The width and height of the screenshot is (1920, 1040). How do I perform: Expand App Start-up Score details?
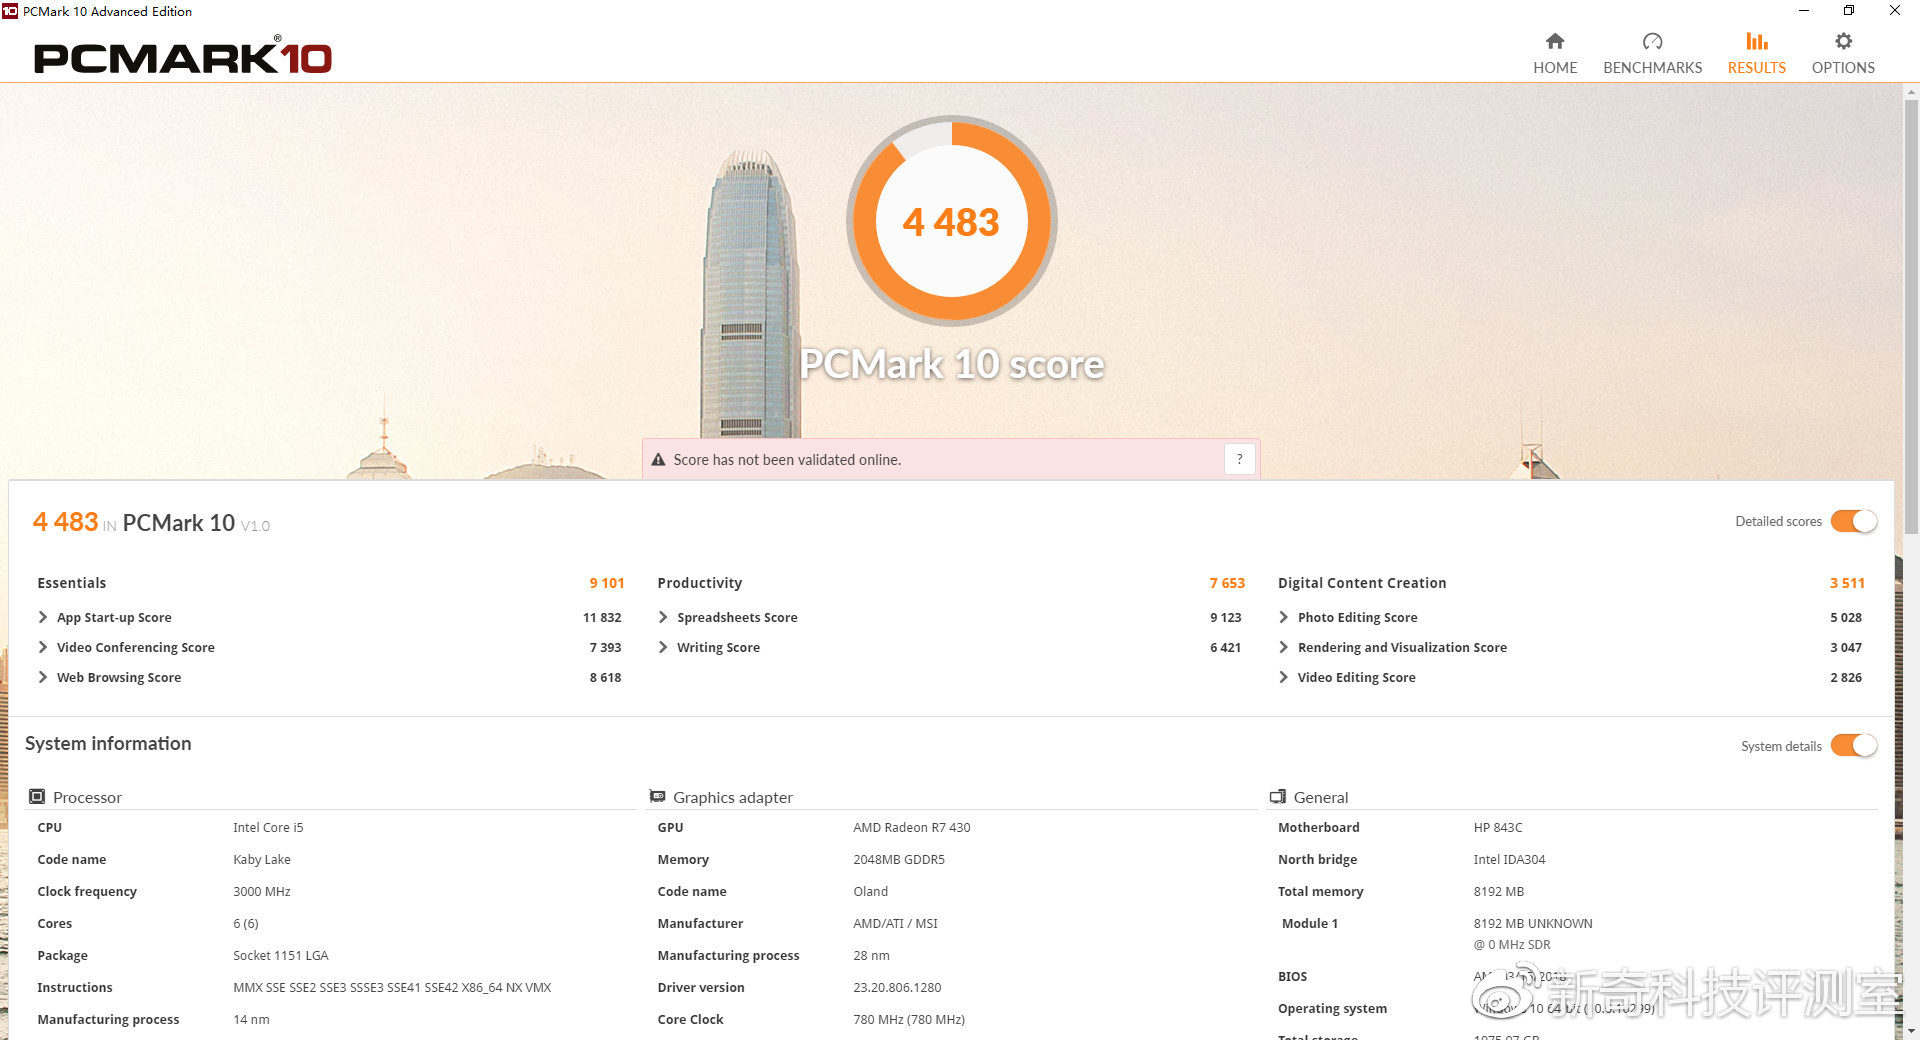43,617
